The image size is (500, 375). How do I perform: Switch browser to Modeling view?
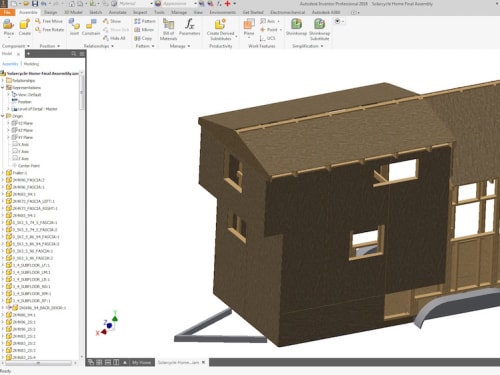pos(31,64)
